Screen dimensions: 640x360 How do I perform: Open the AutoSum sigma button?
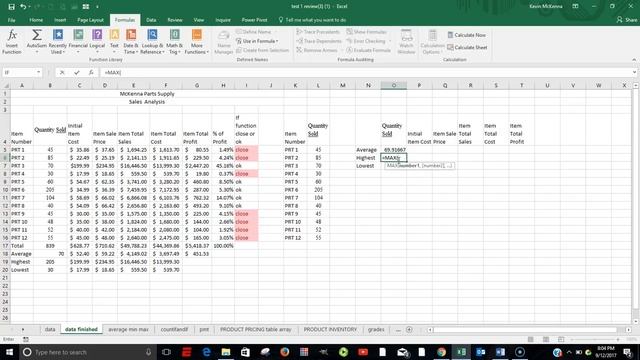37,42
